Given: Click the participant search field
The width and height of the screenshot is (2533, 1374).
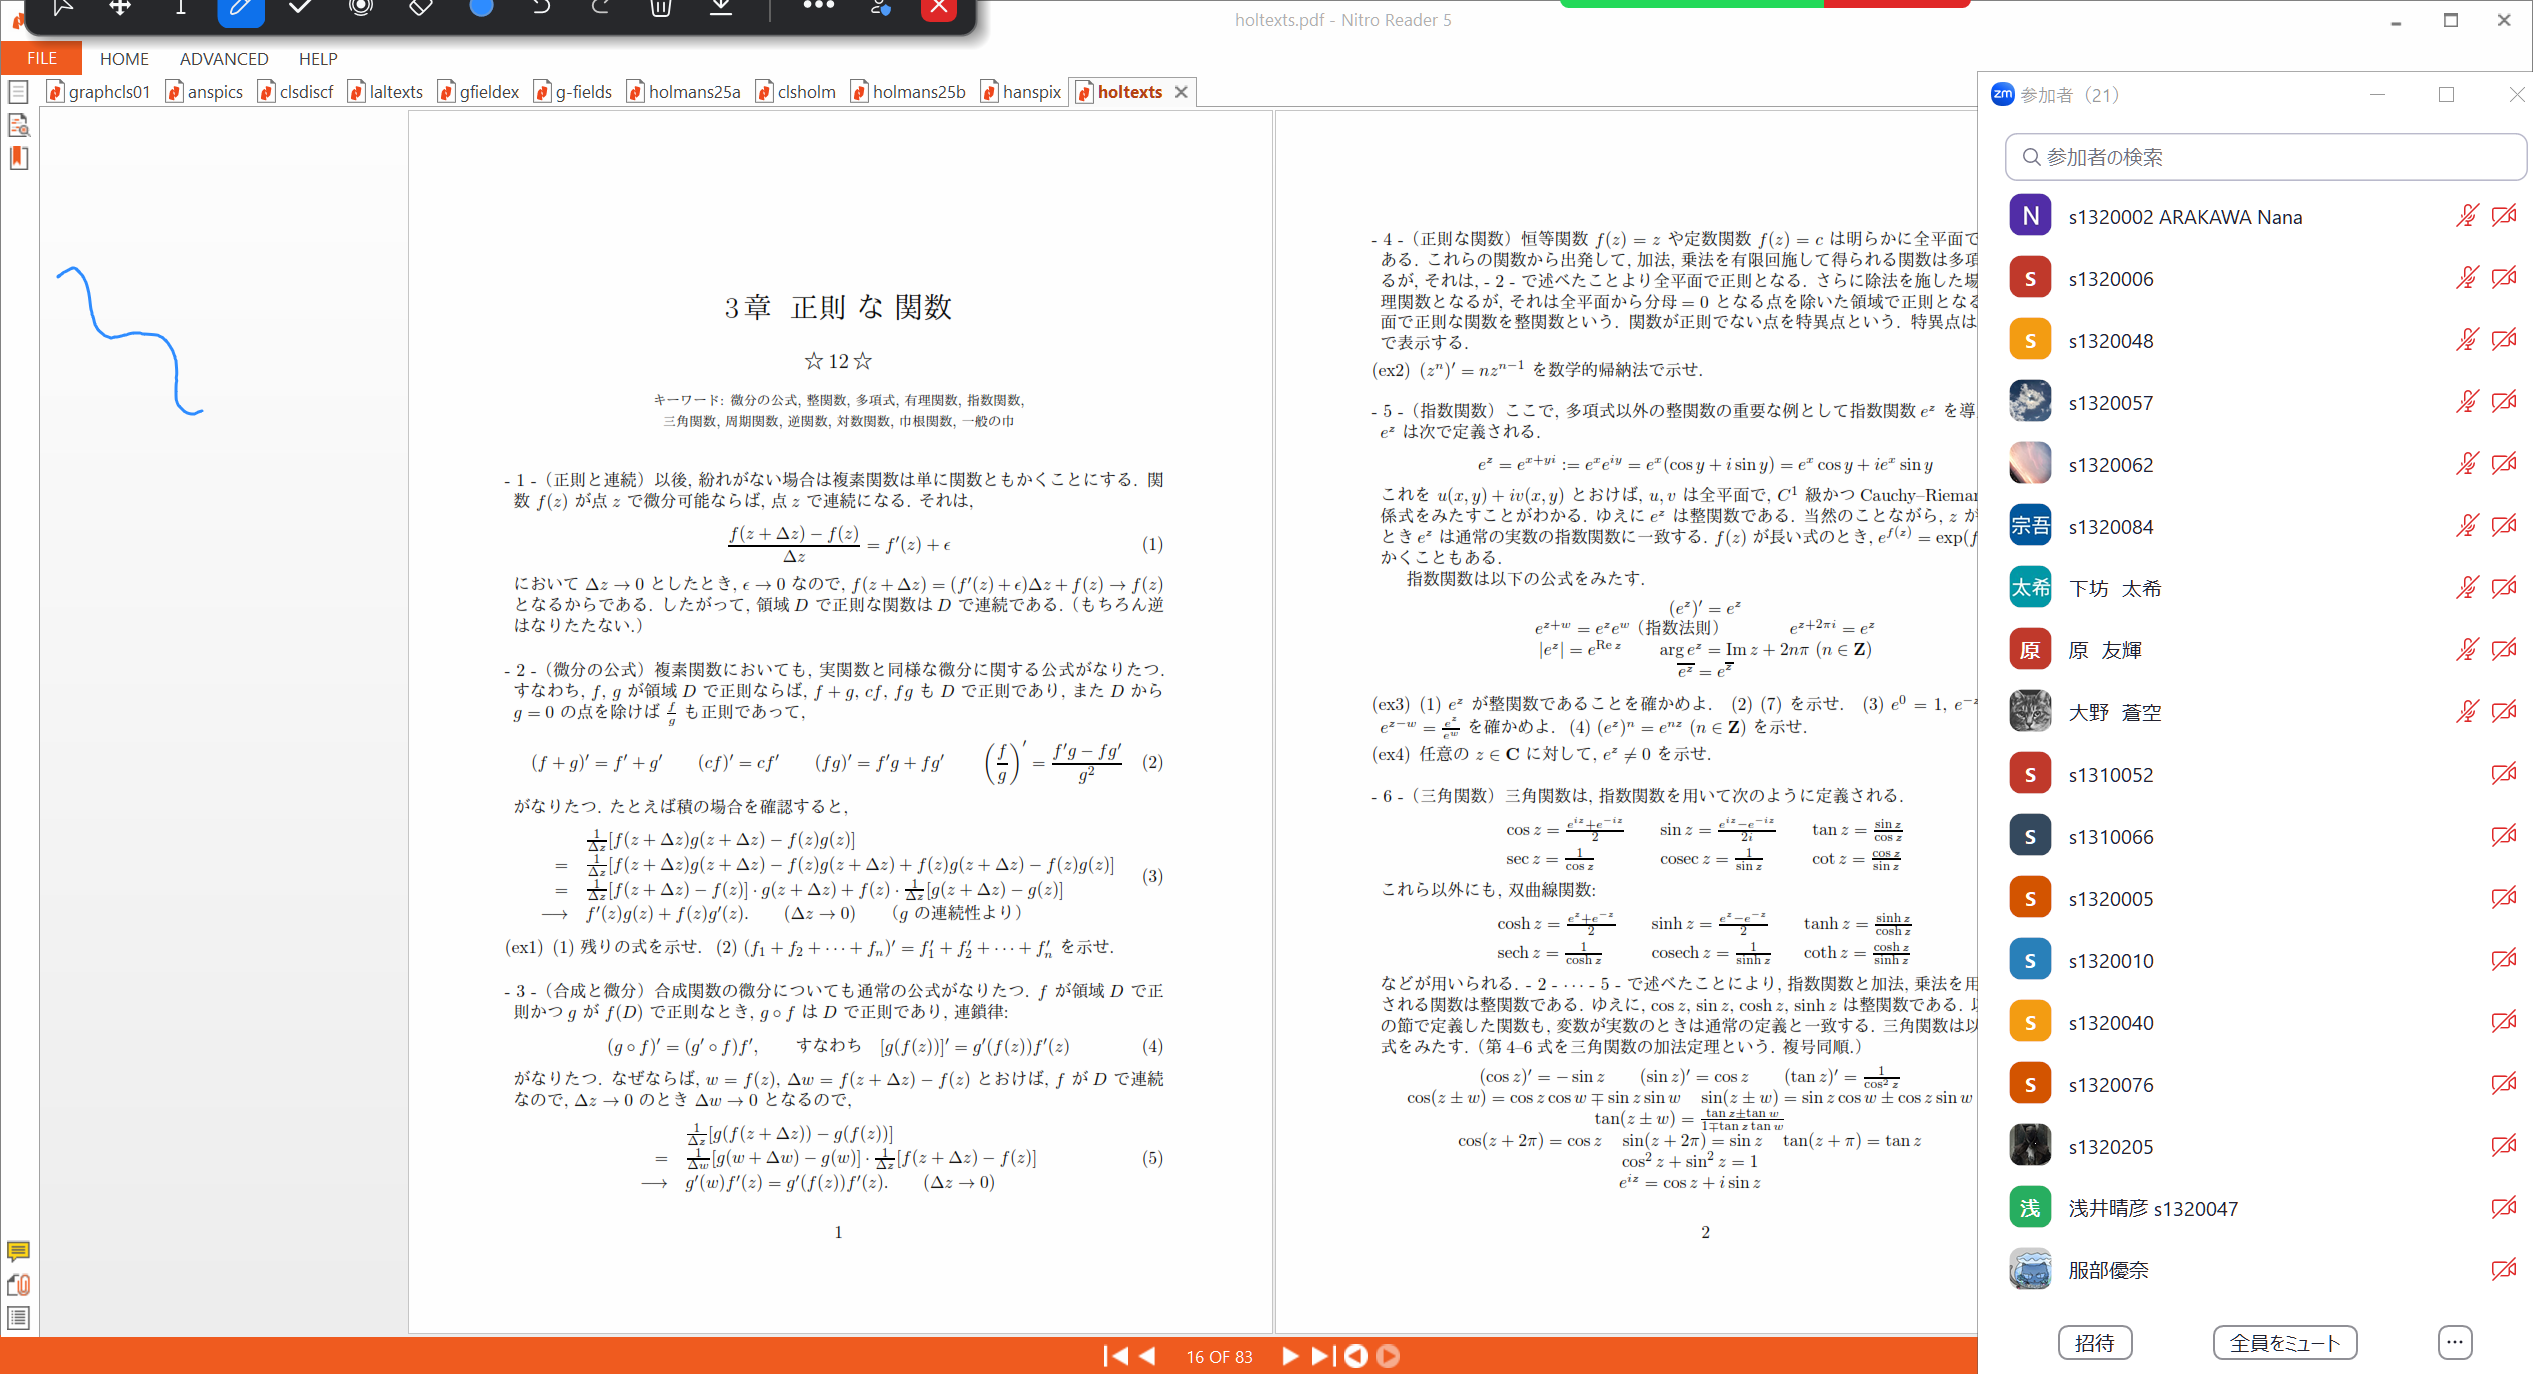Looking at the screenshot, I should click(x=2265, y=157).
